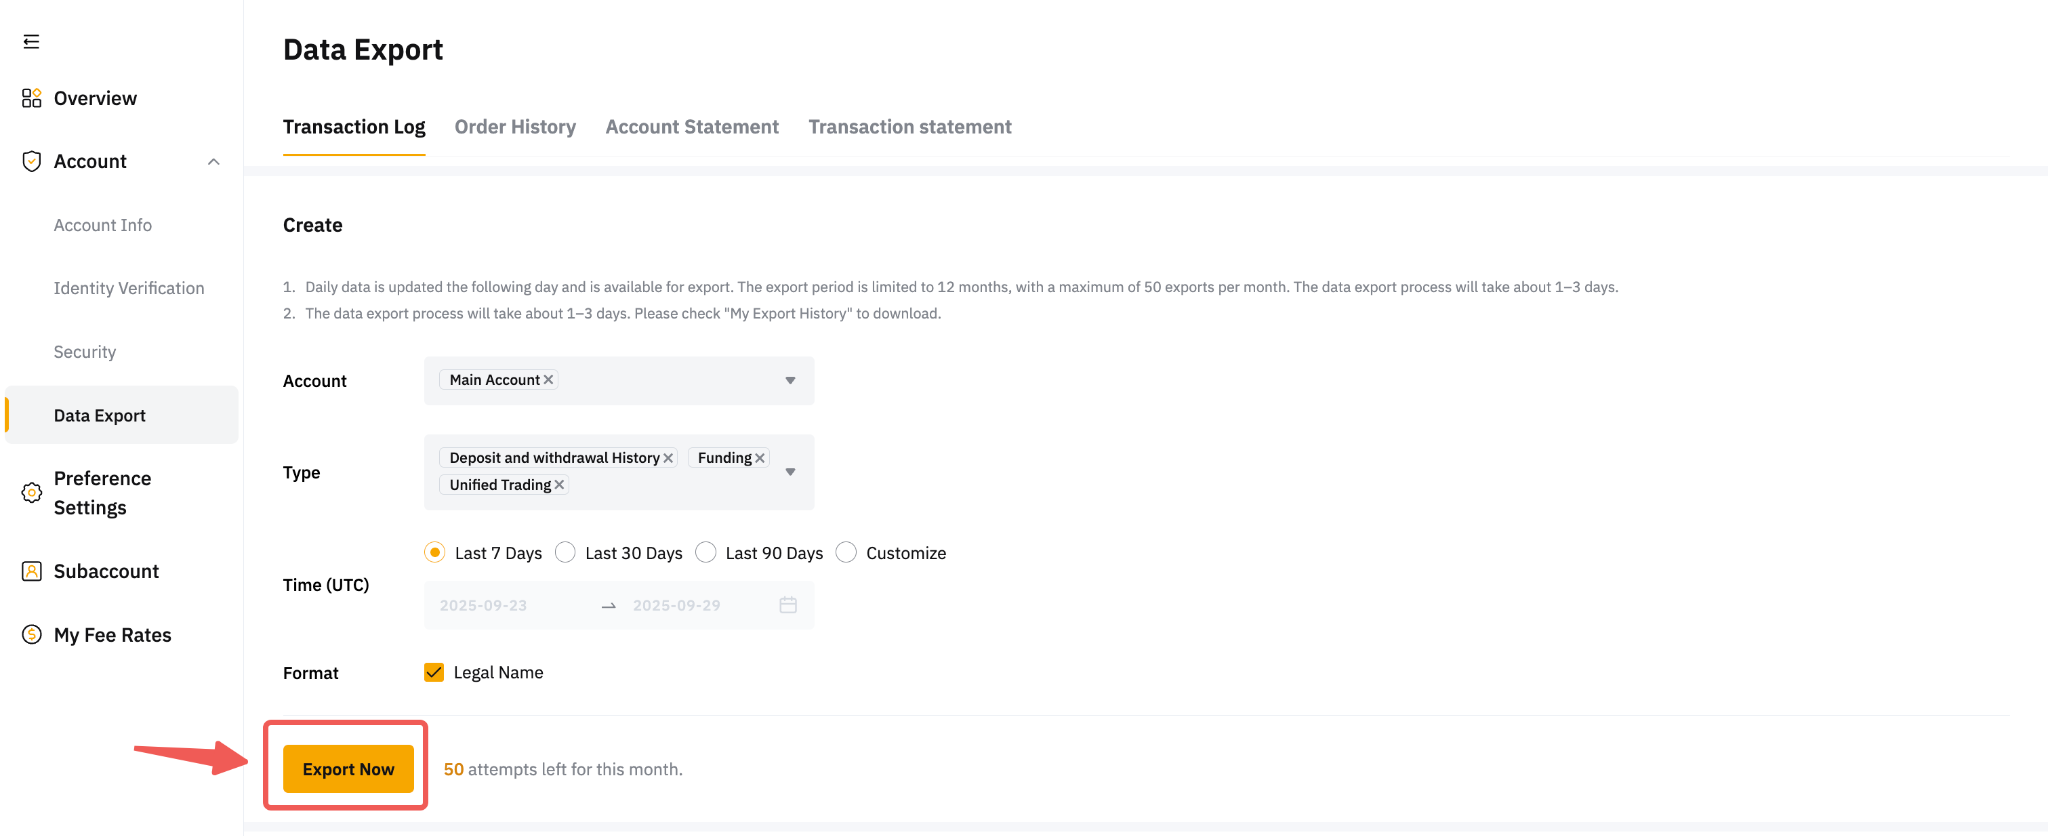Go to Identity Verification page
2048x836 pixels.
click(129, 288)
